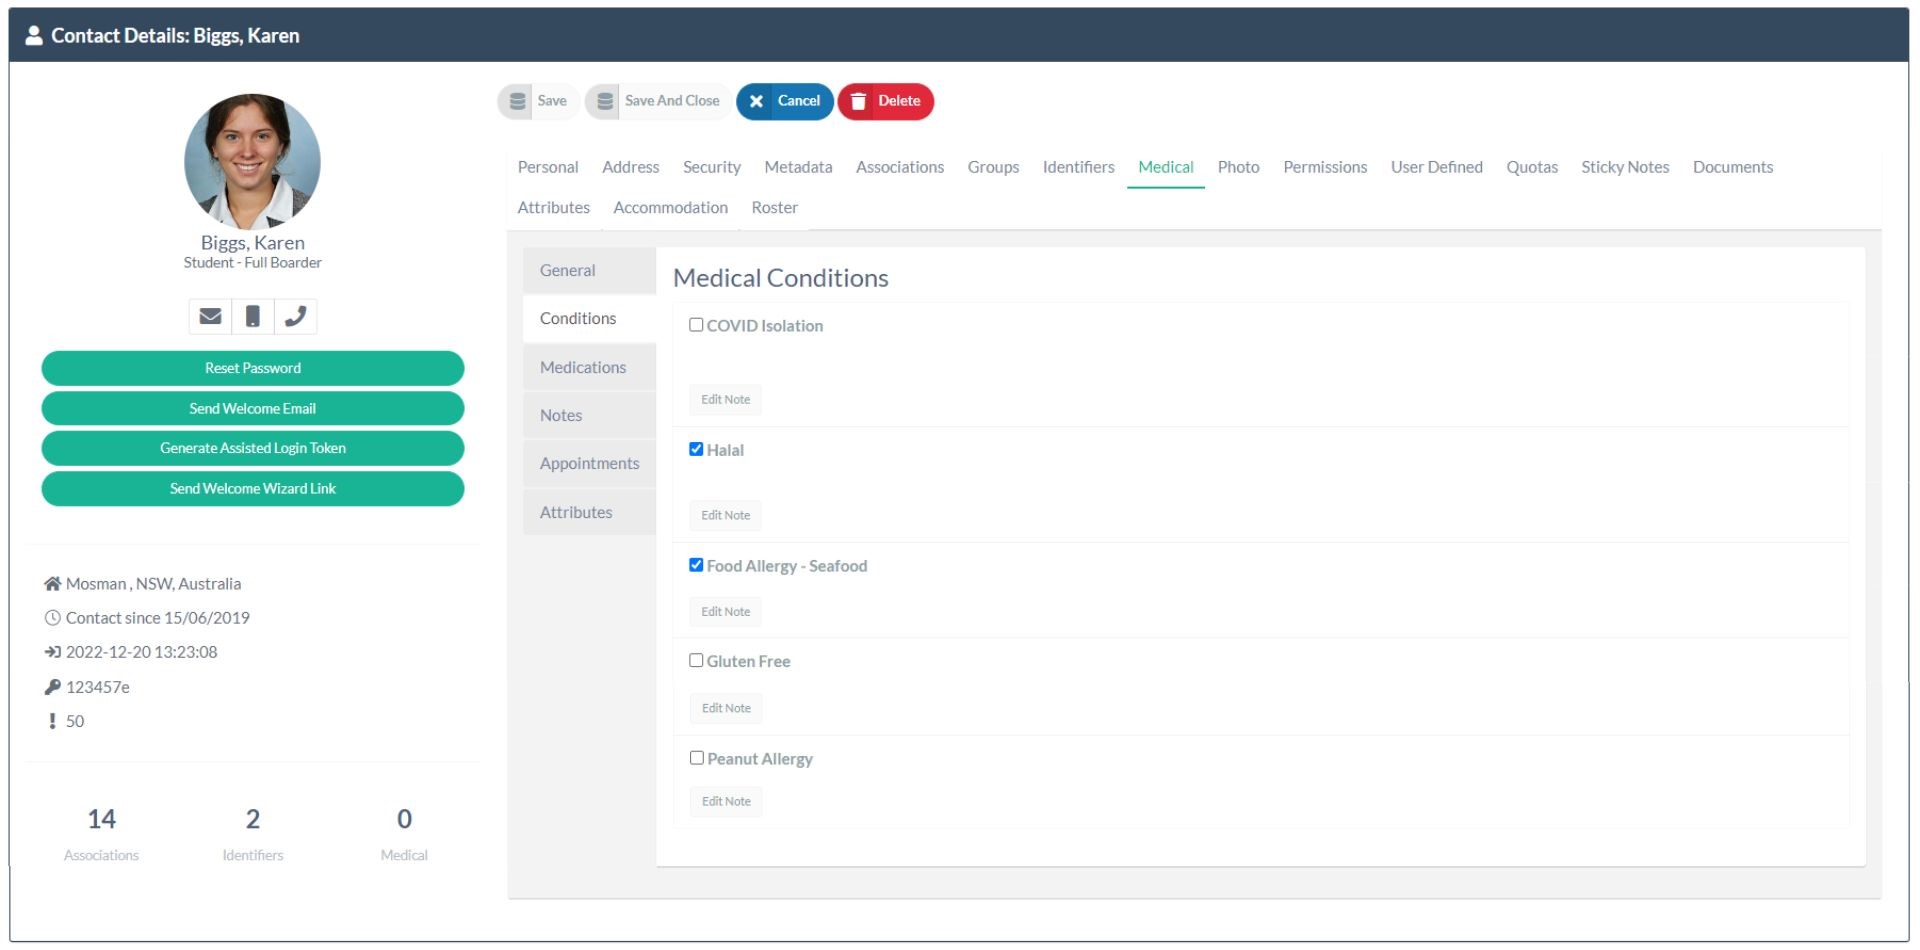Click the red Delete trash button

click(886, 101)
